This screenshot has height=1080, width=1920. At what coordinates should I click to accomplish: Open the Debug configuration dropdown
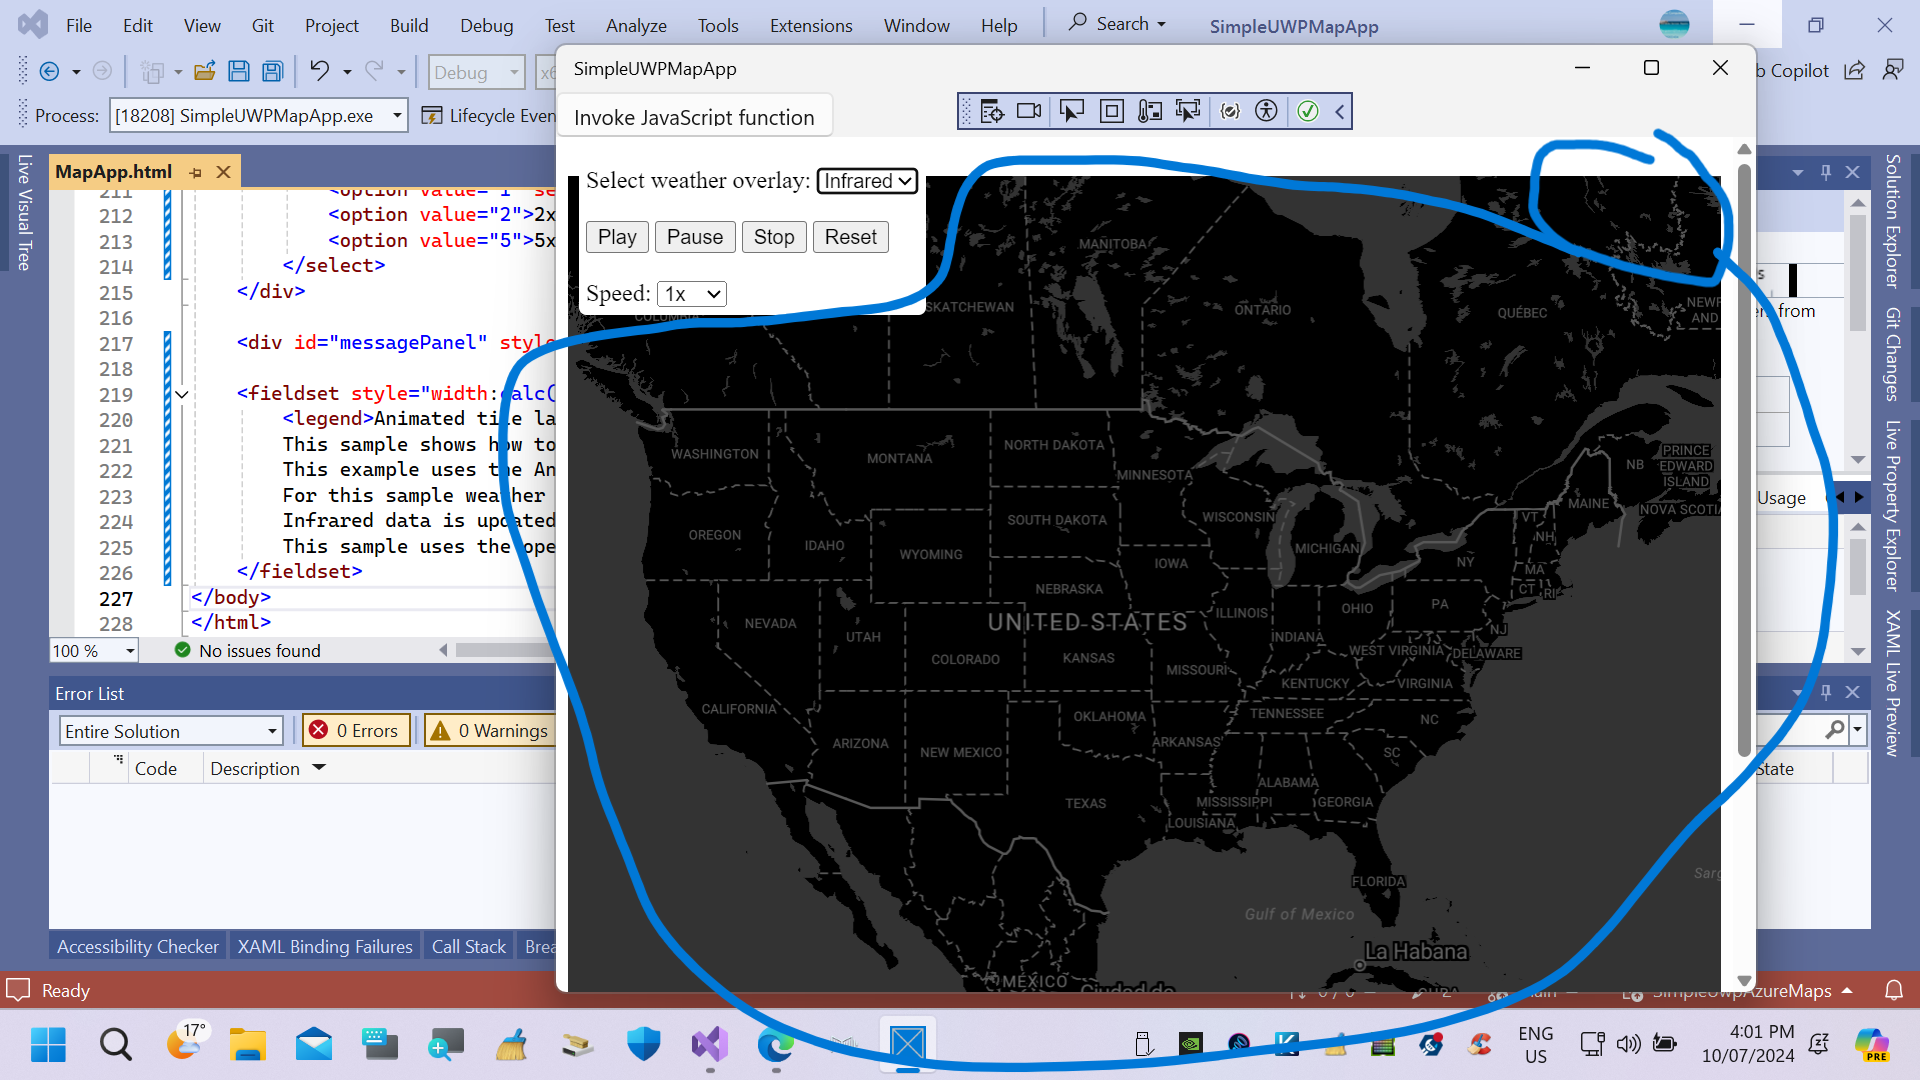pos(476,72)
